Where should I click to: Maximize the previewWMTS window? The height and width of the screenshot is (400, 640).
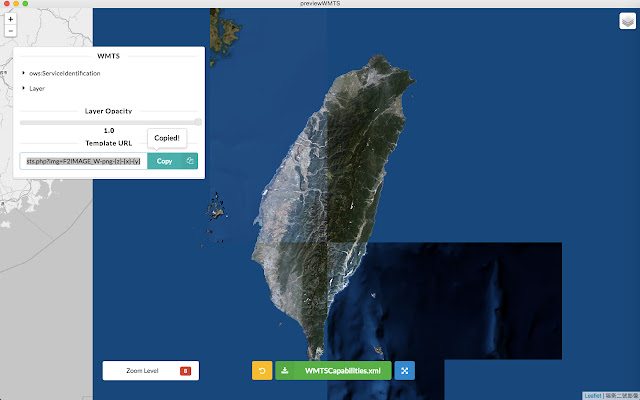pyautogui.click(x=25, y=3)
